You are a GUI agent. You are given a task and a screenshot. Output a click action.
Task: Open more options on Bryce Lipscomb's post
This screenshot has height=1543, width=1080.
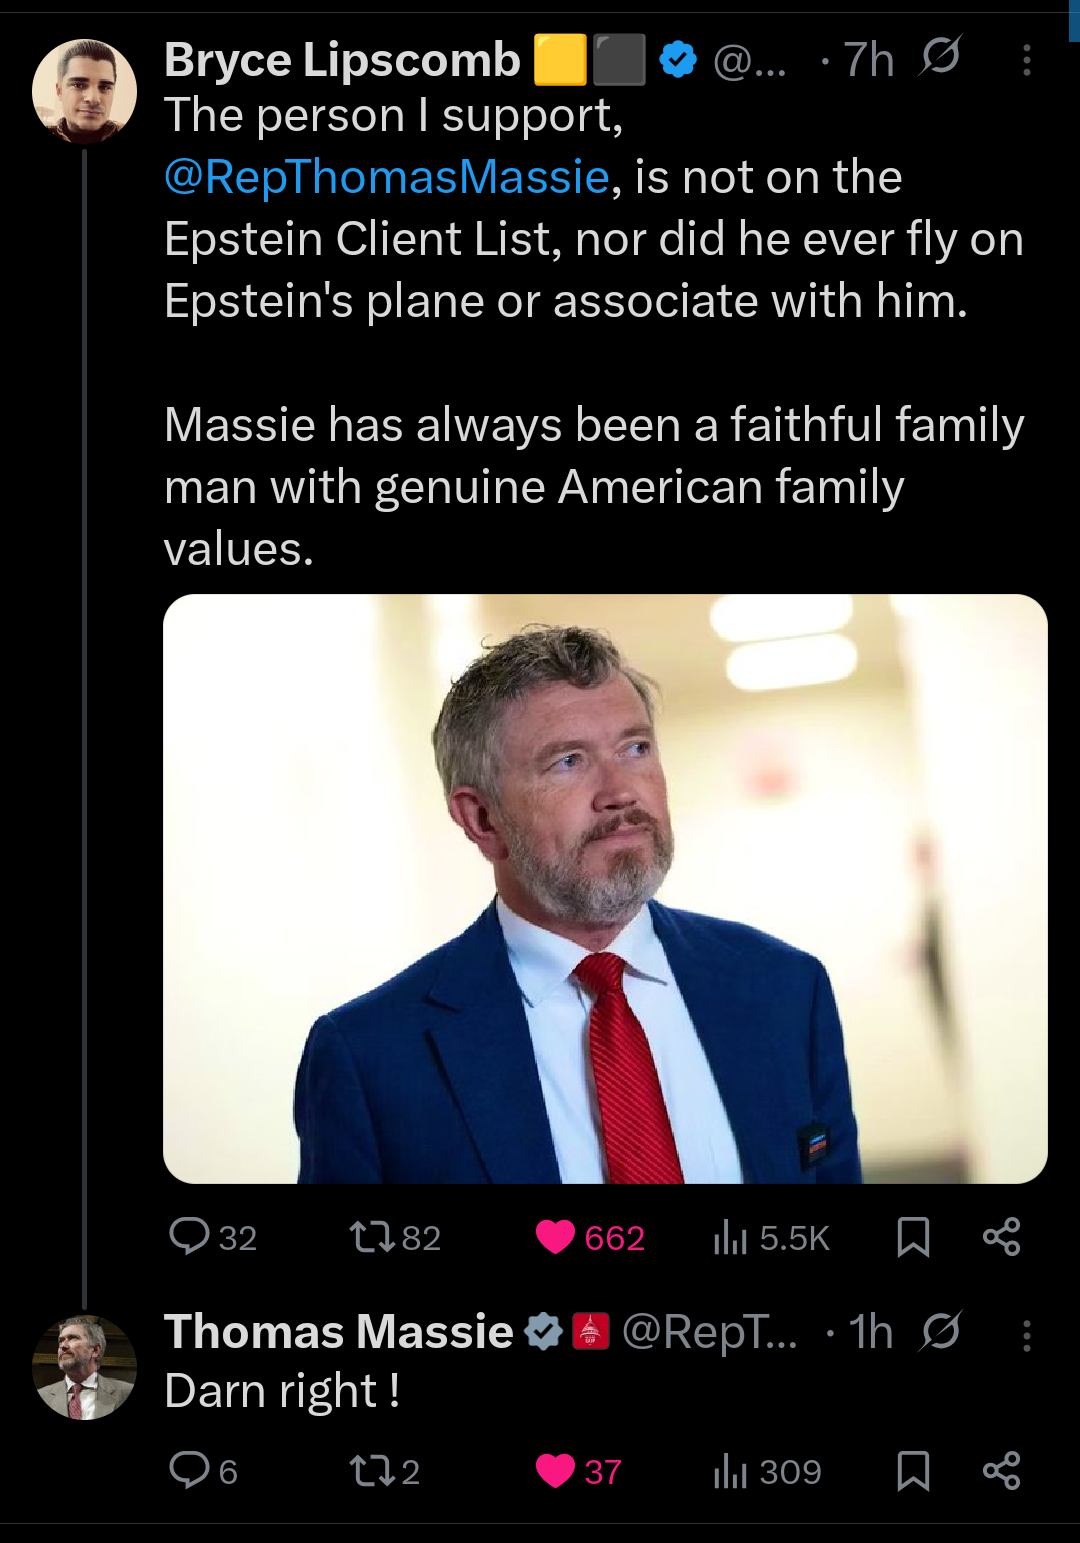(1026, 61)
